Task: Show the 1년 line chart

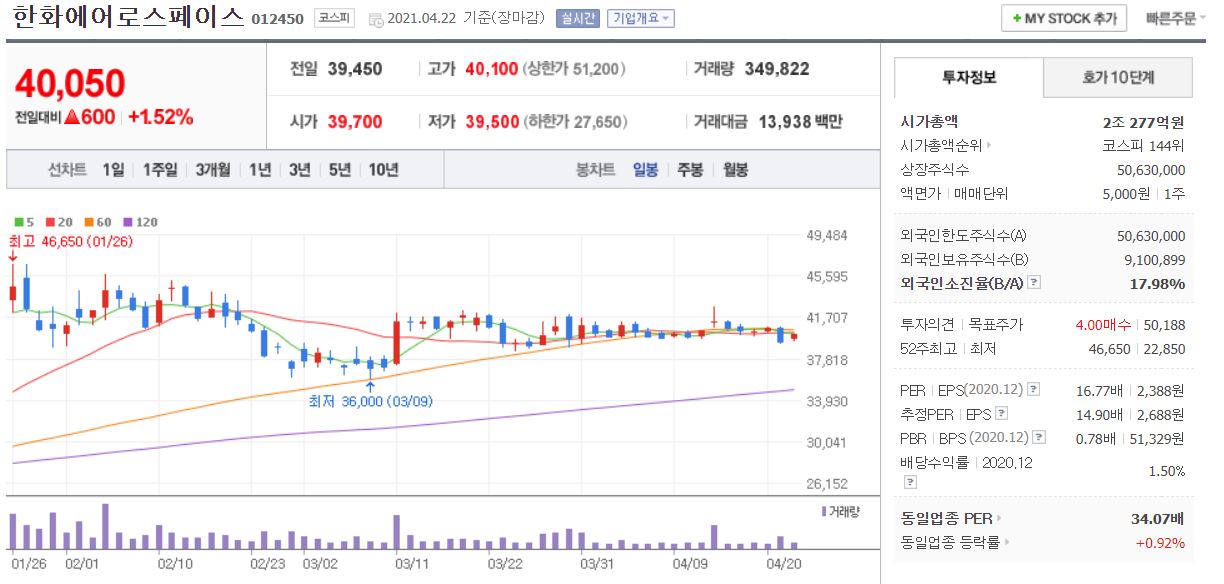Action: (260, 170)
